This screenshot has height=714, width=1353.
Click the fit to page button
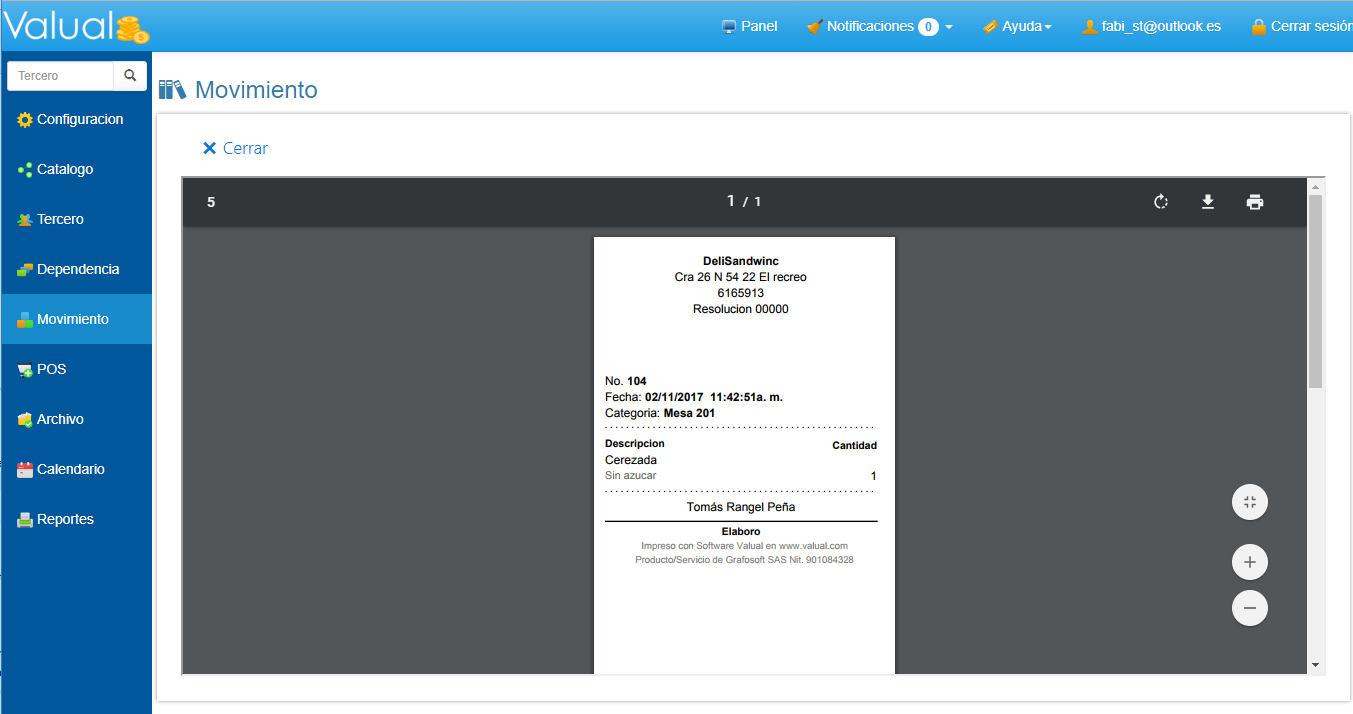(1249, 502)
